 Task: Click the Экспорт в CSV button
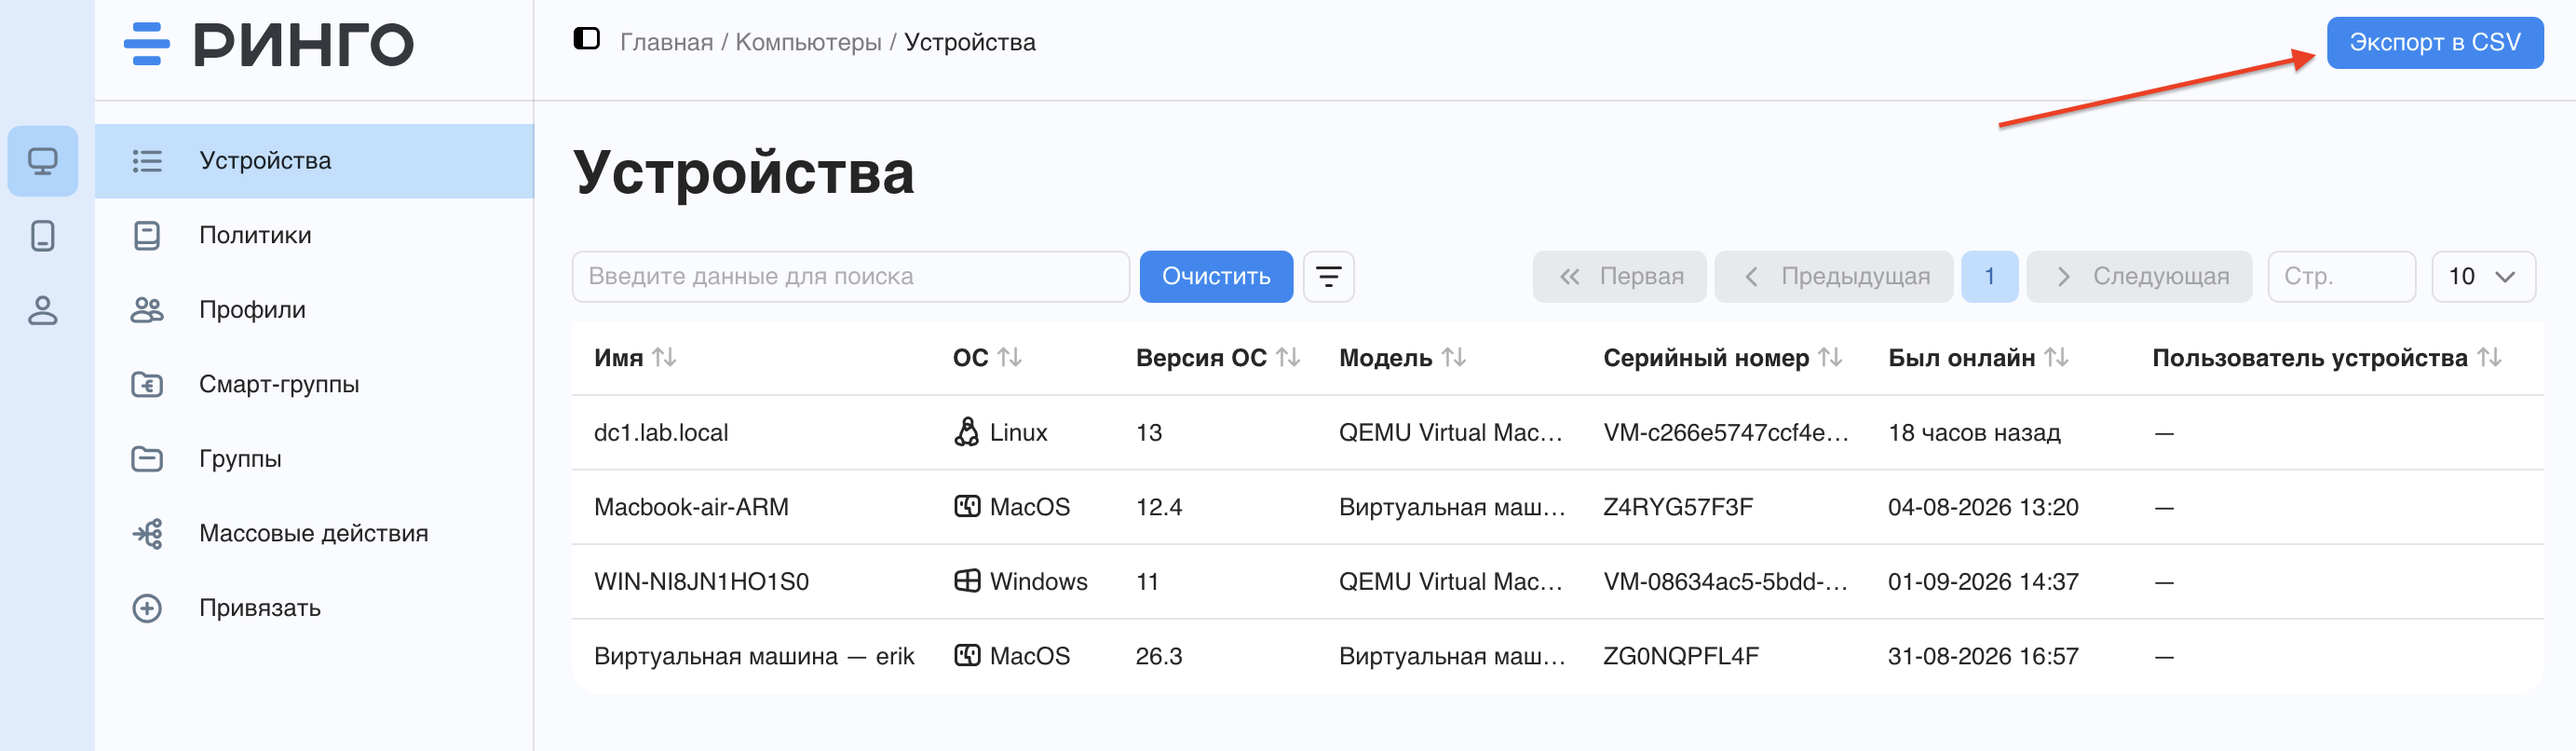click(2434, 43)
